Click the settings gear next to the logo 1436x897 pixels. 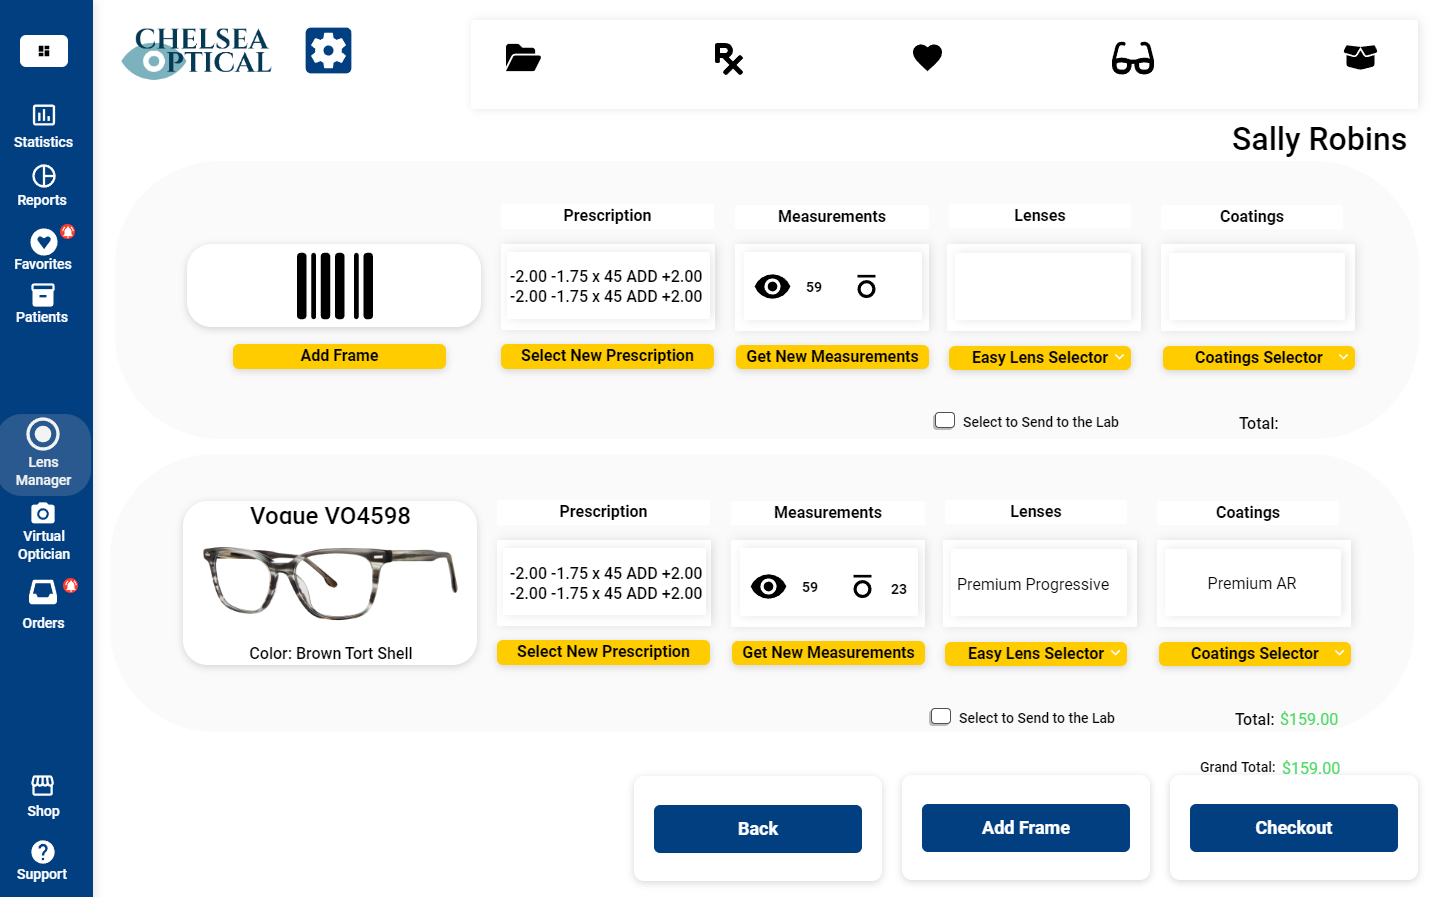[328, 50]
